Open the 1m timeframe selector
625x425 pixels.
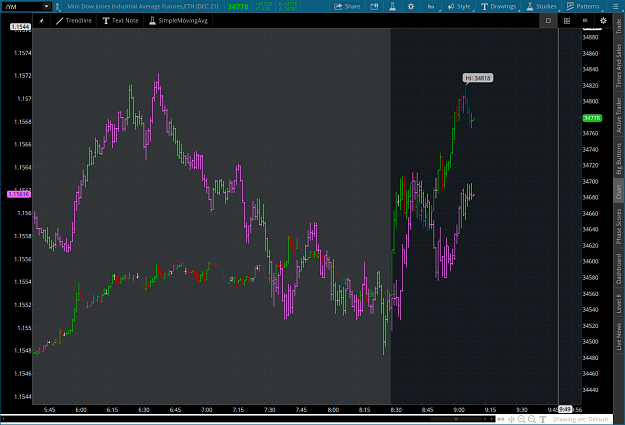pos(430,6)
